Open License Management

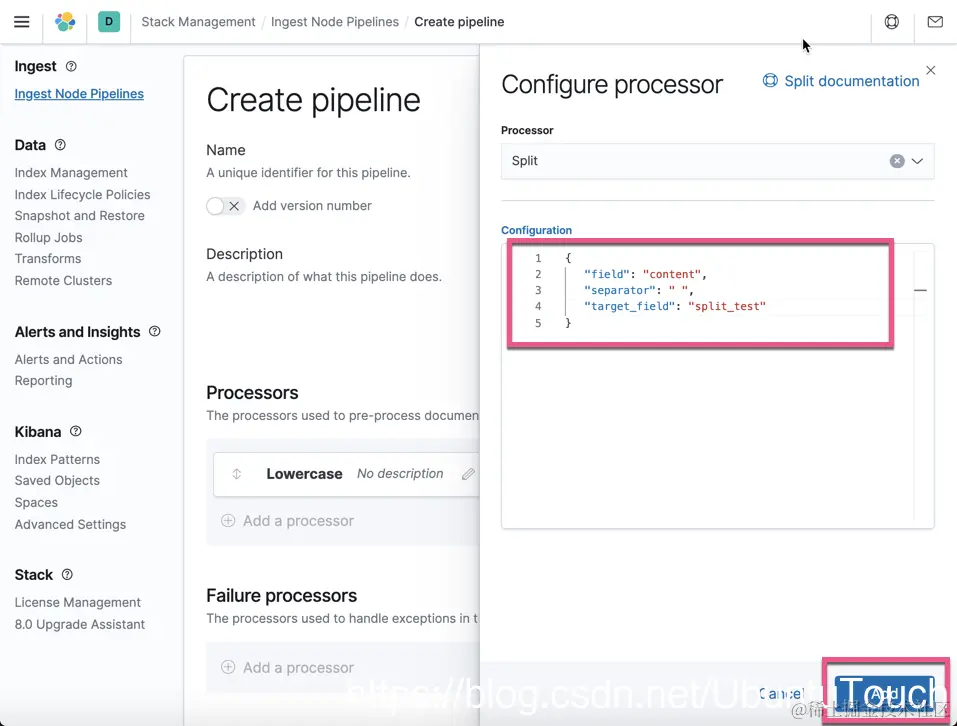tap(78, 602)
